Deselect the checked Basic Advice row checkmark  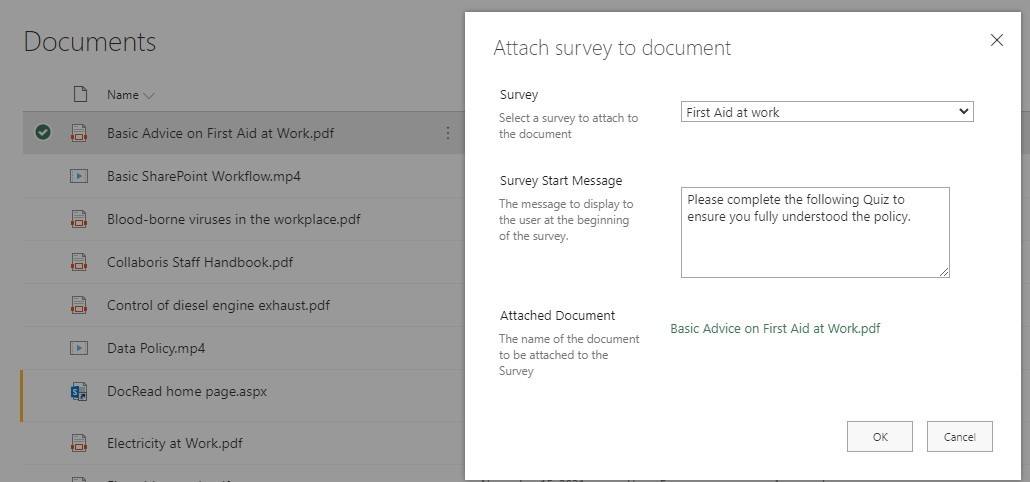click(42, 132)
